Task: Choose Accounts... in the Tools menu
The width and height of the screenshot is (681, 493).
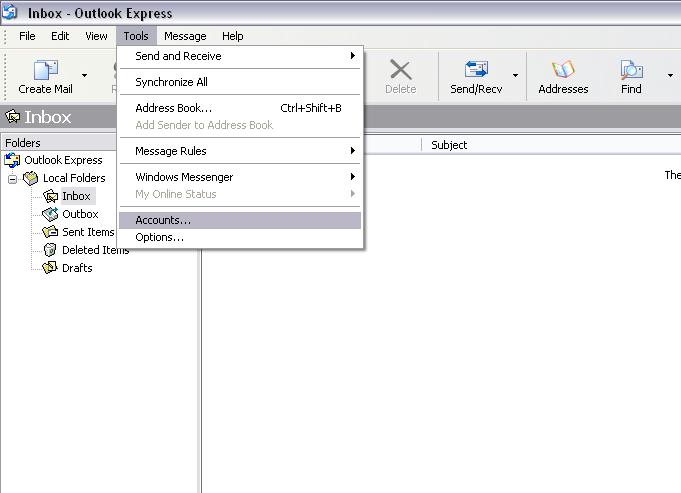Action: (240, 220)
